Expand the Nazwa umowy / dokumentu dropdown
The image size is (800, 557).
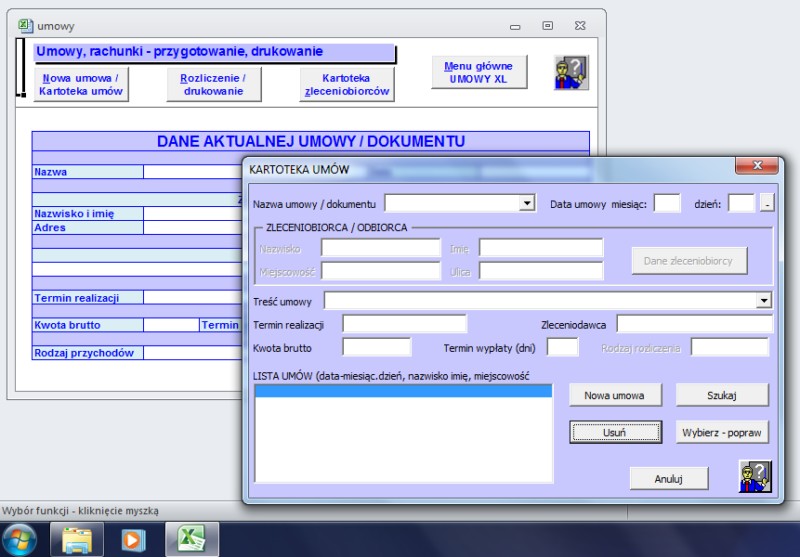coord(527,204)
